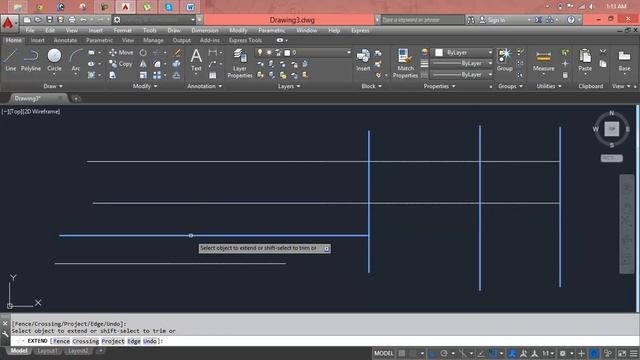Switch to Layout1 tab

47,351
